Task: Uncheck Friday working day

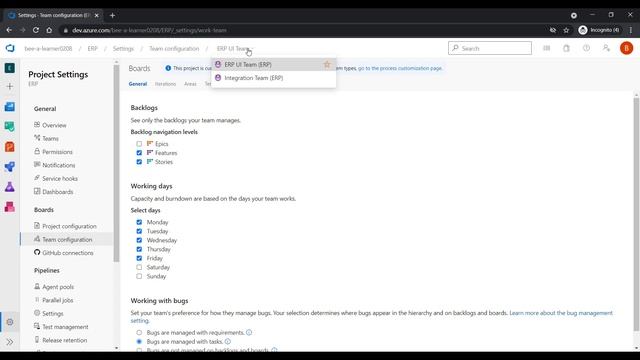Action: coord(139,258)
